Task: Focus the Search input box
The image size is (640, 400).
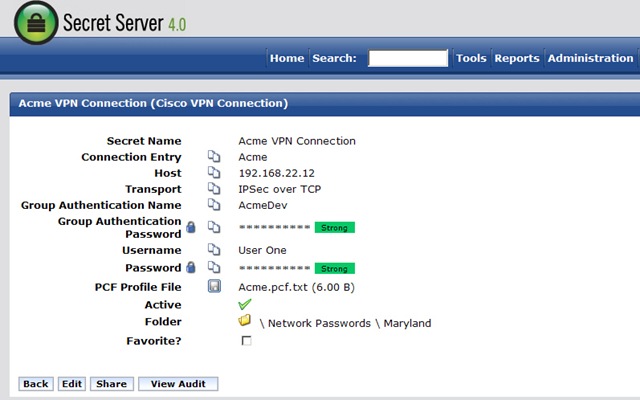Action: tap(408, 58)
